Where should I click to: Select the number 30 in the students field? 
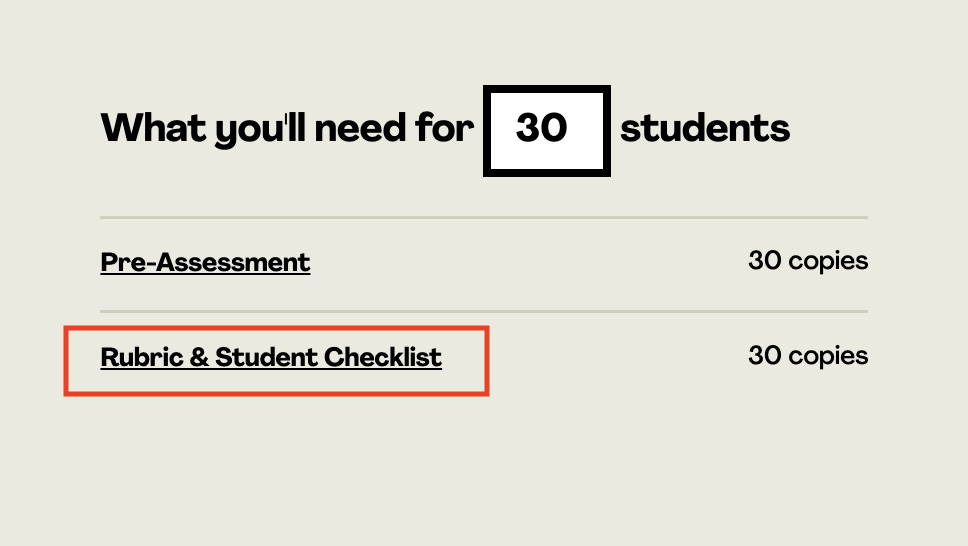pos(541,128)
